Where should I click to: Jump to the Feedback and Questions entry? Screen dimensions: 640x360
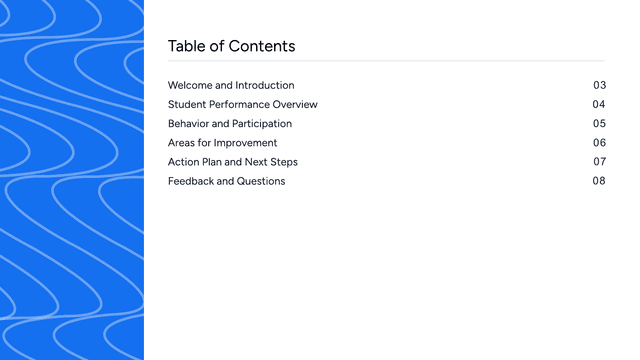(x=227, y=181)
